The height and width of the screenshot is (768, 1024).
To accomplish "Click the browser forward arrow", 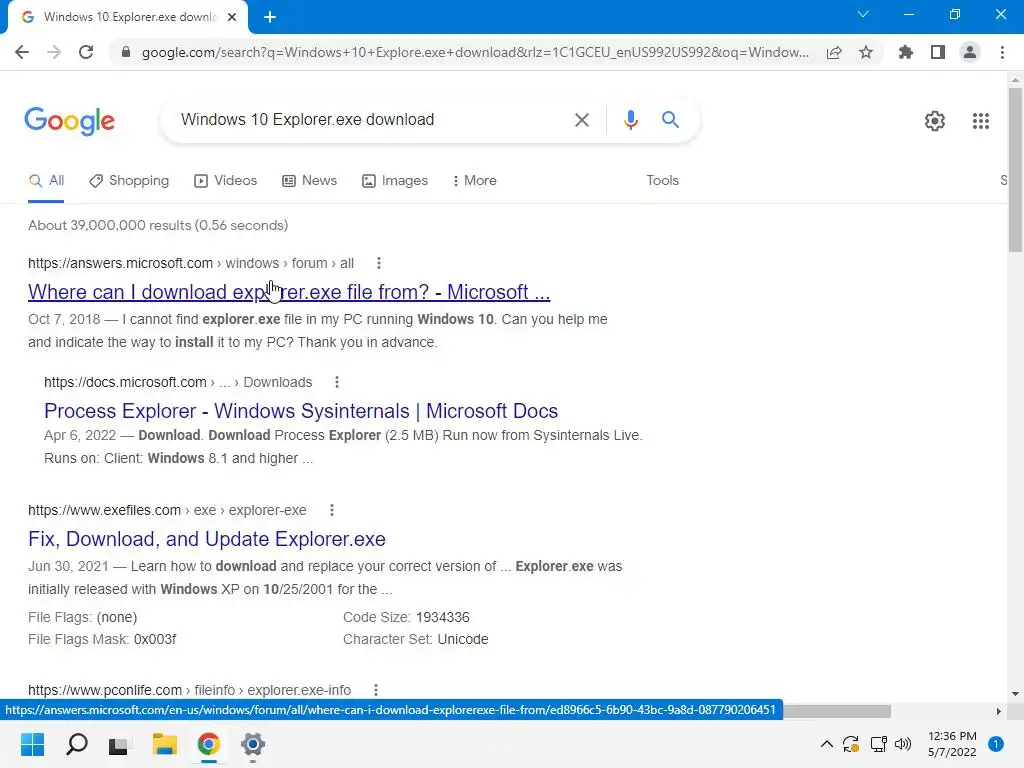I will 54,52.
